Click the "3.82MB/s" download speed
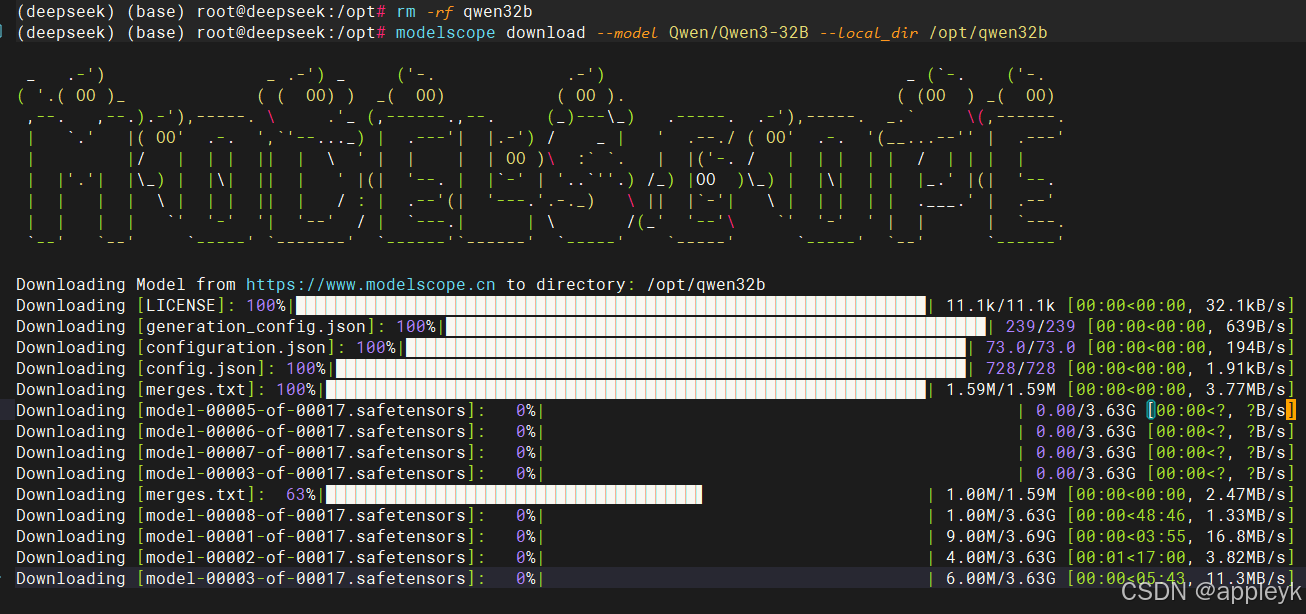This screenshot has width=1306, height=614. coord(1246,558)
